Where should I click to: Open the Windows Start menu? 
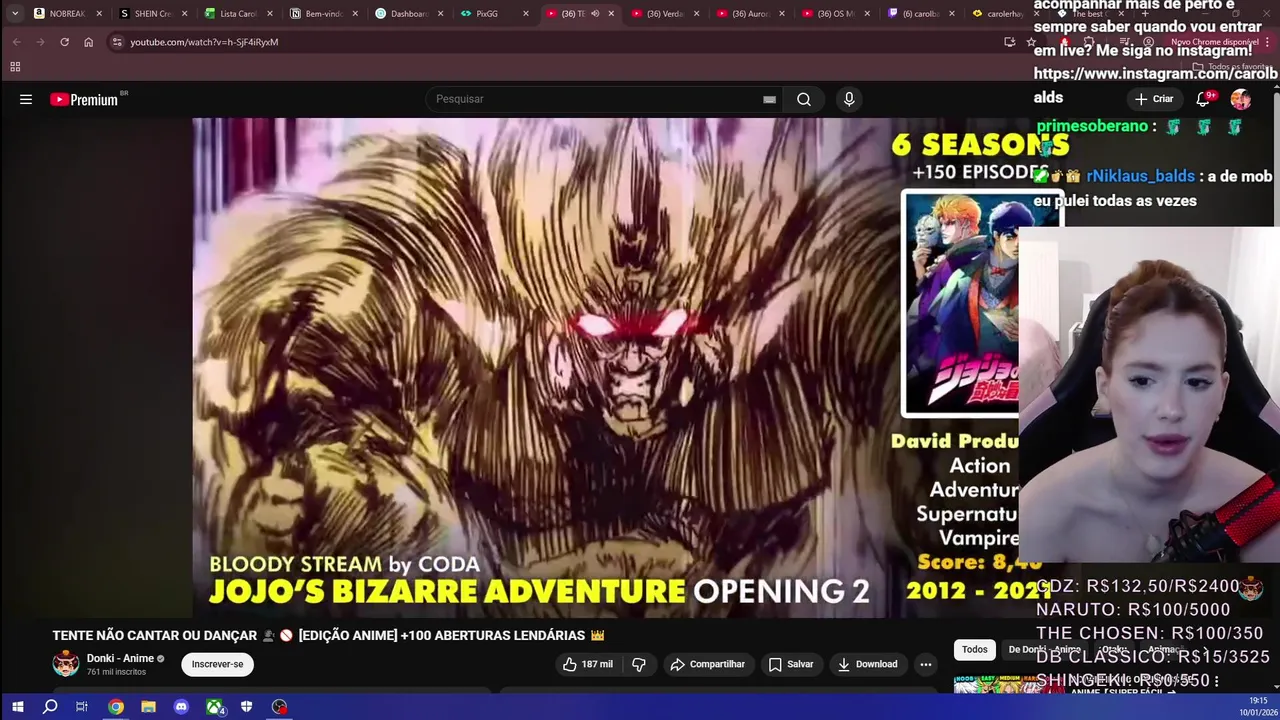coord(17,707)
